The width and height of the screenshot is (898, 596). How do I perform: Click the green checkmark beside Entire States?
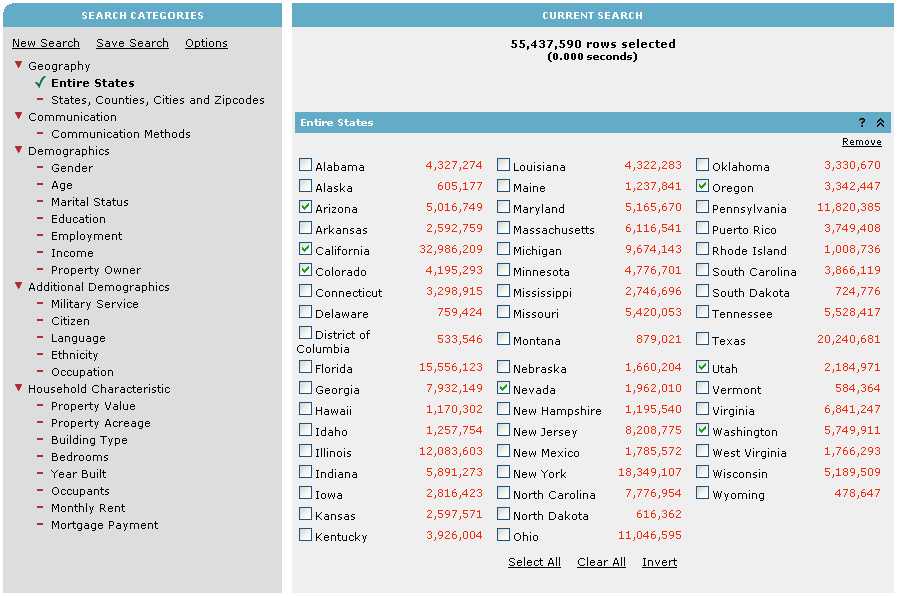pos(40,83)
